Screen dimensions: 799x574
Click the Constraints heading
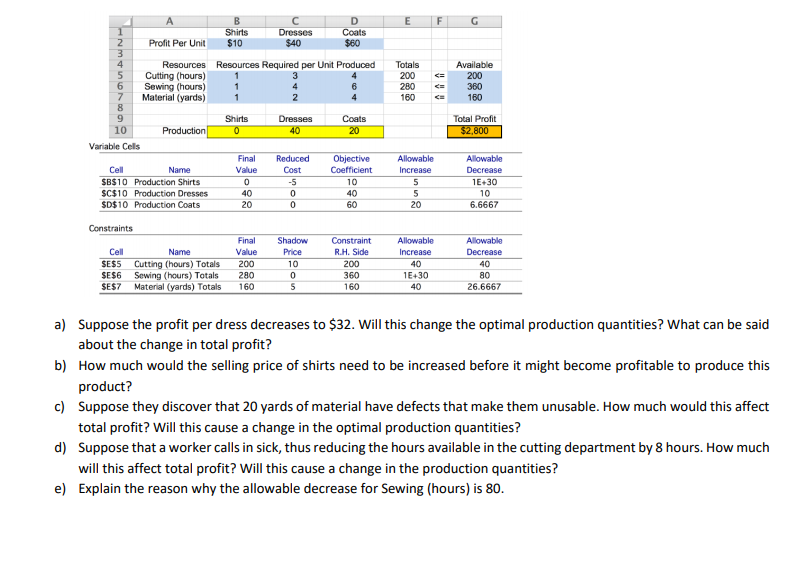coord(111,228)
